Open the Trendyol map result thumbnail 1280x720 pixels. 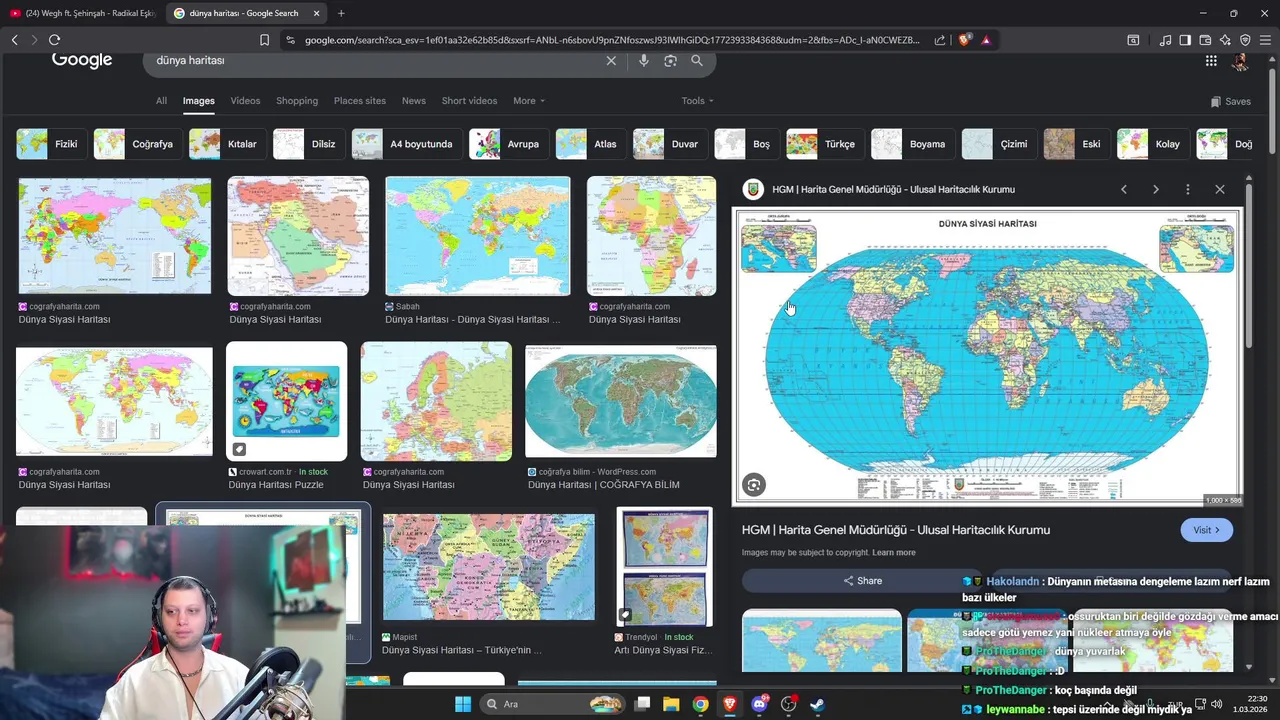coord(665,567)
